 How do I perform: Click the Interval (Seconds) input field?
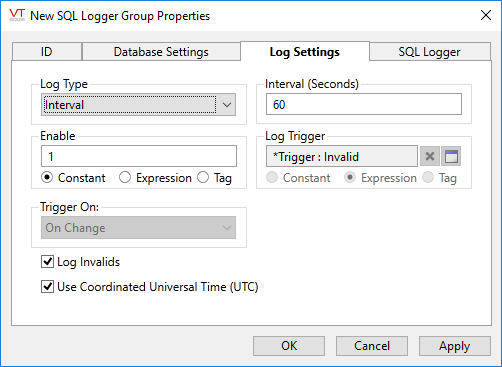(364, 104)
